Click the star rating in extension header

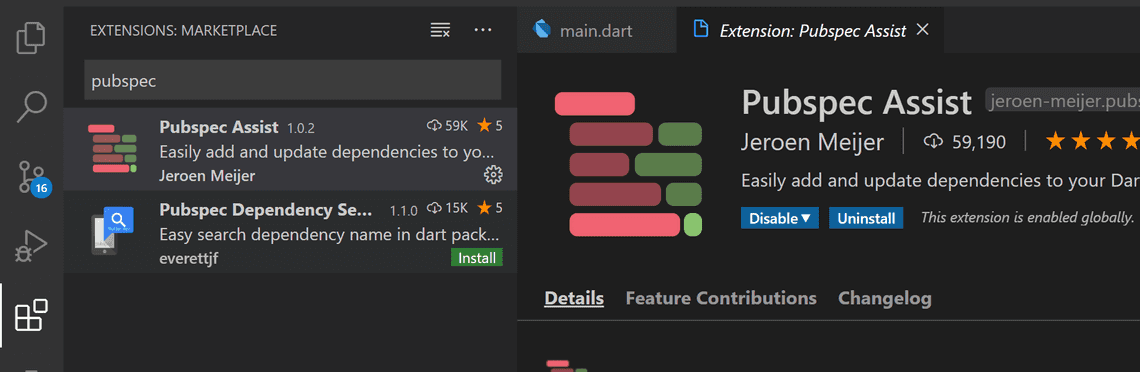click(x=1093, y=142)
